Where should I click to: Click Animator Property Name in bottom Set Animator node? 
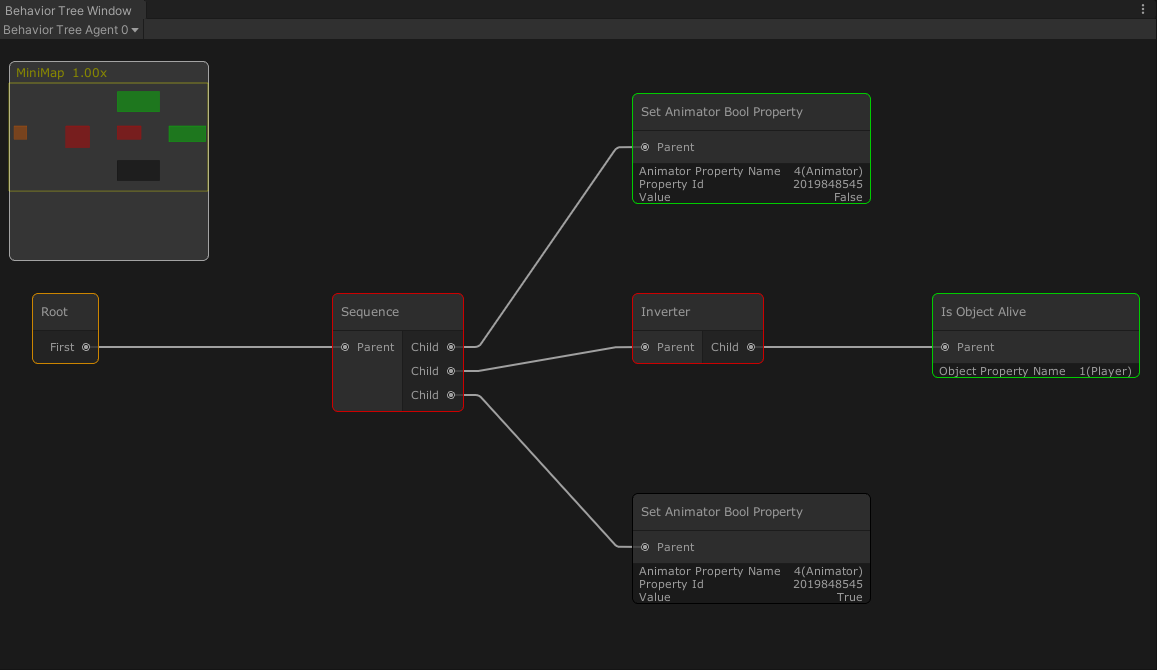click(x=750, y=571)
